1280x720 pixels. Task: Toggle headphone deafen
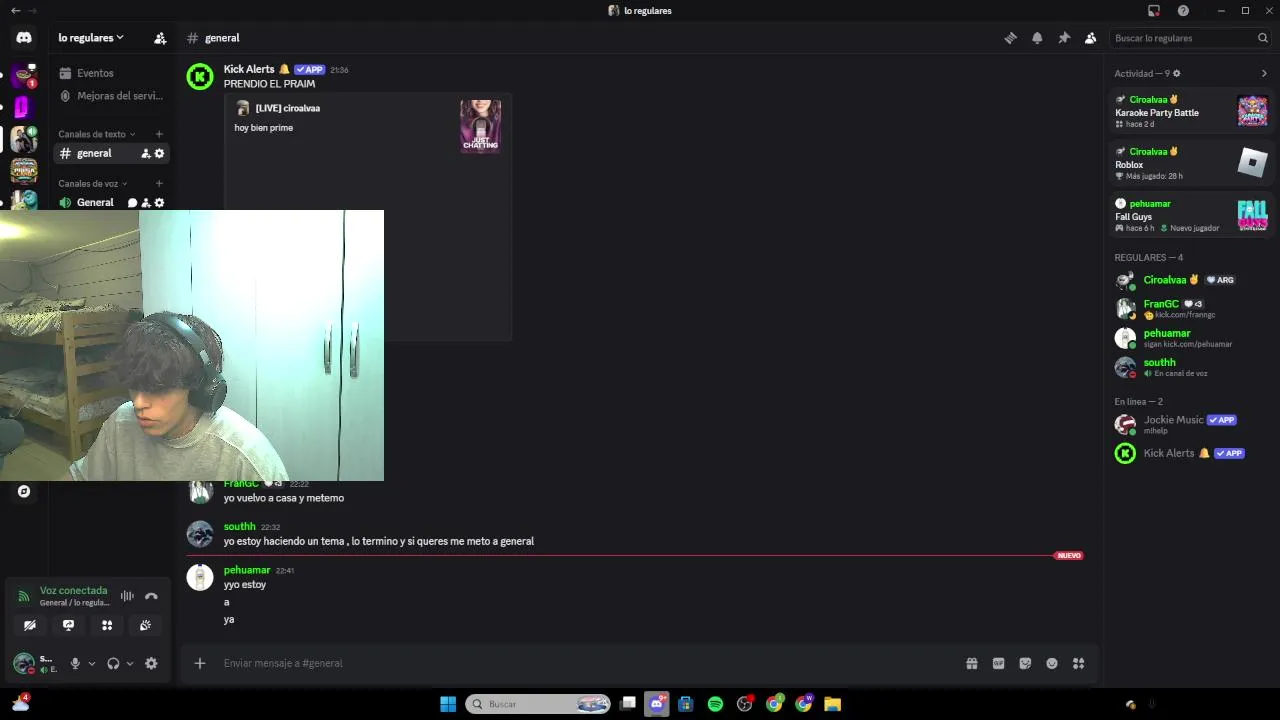tap(113, 663)
